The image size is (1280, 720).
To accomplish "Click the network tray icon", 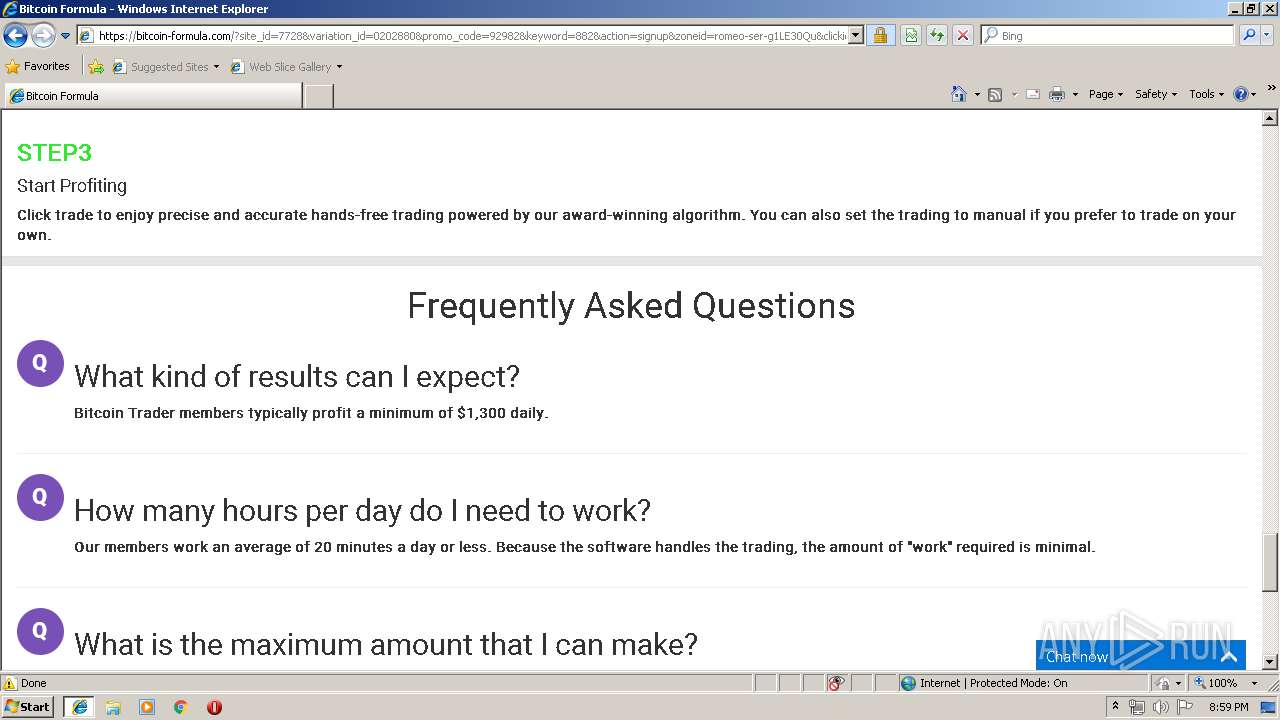I will click(1137, 707).
